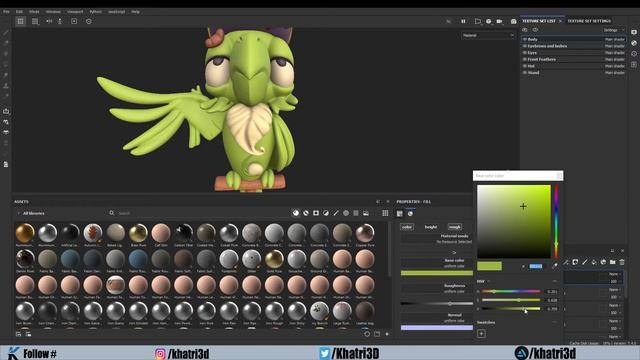The height and width of the screenshot is (360, 640).
Task: Click the camera video icon in viewport toolbar
Action: [499, 21]
